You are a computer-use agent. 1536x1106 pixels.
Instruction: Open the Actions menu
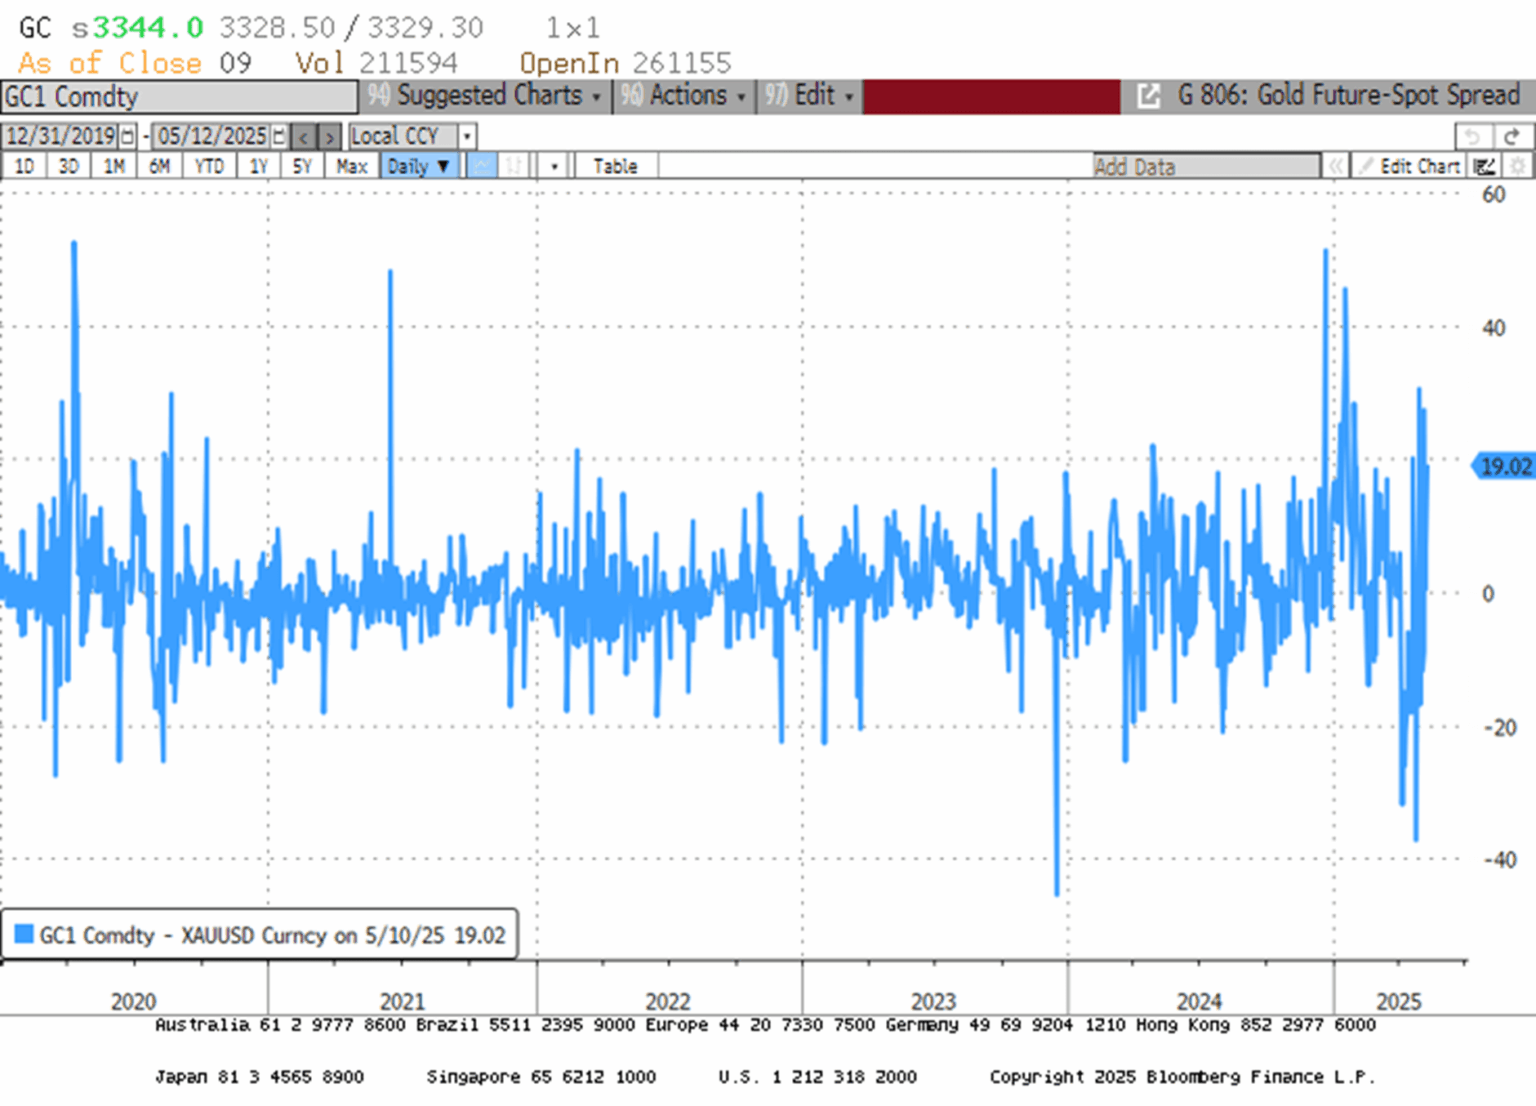[686, 96]
